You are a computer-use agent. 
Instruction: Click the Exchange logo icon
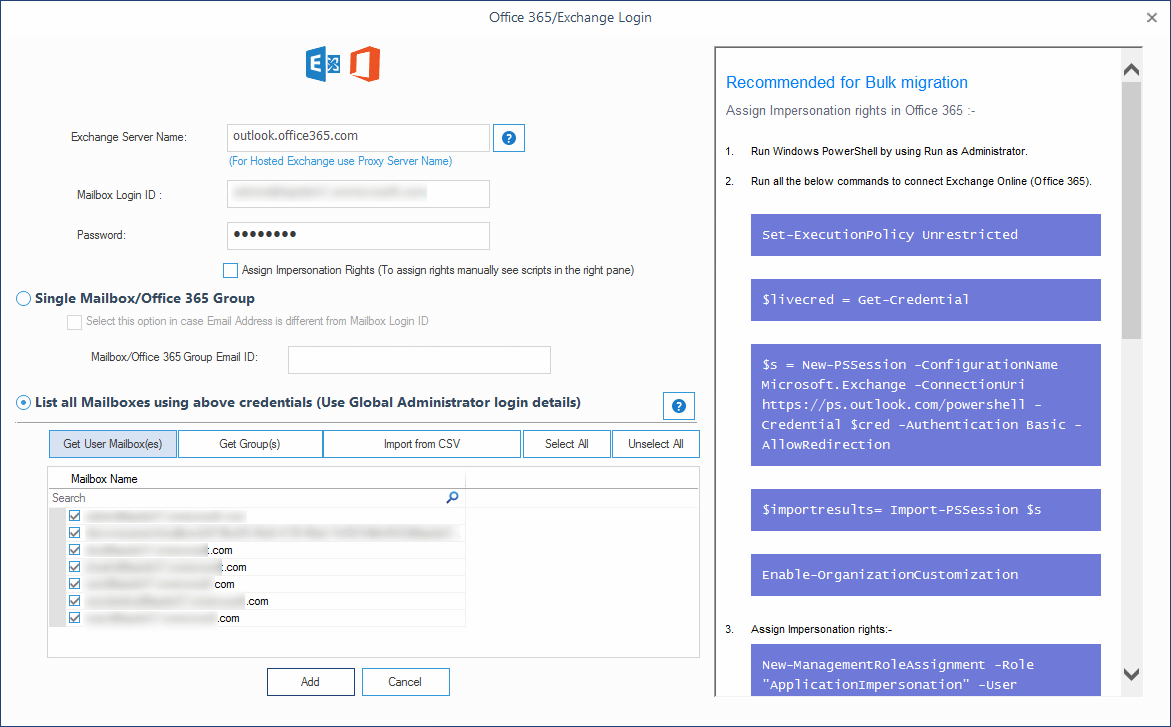(323, 64)
